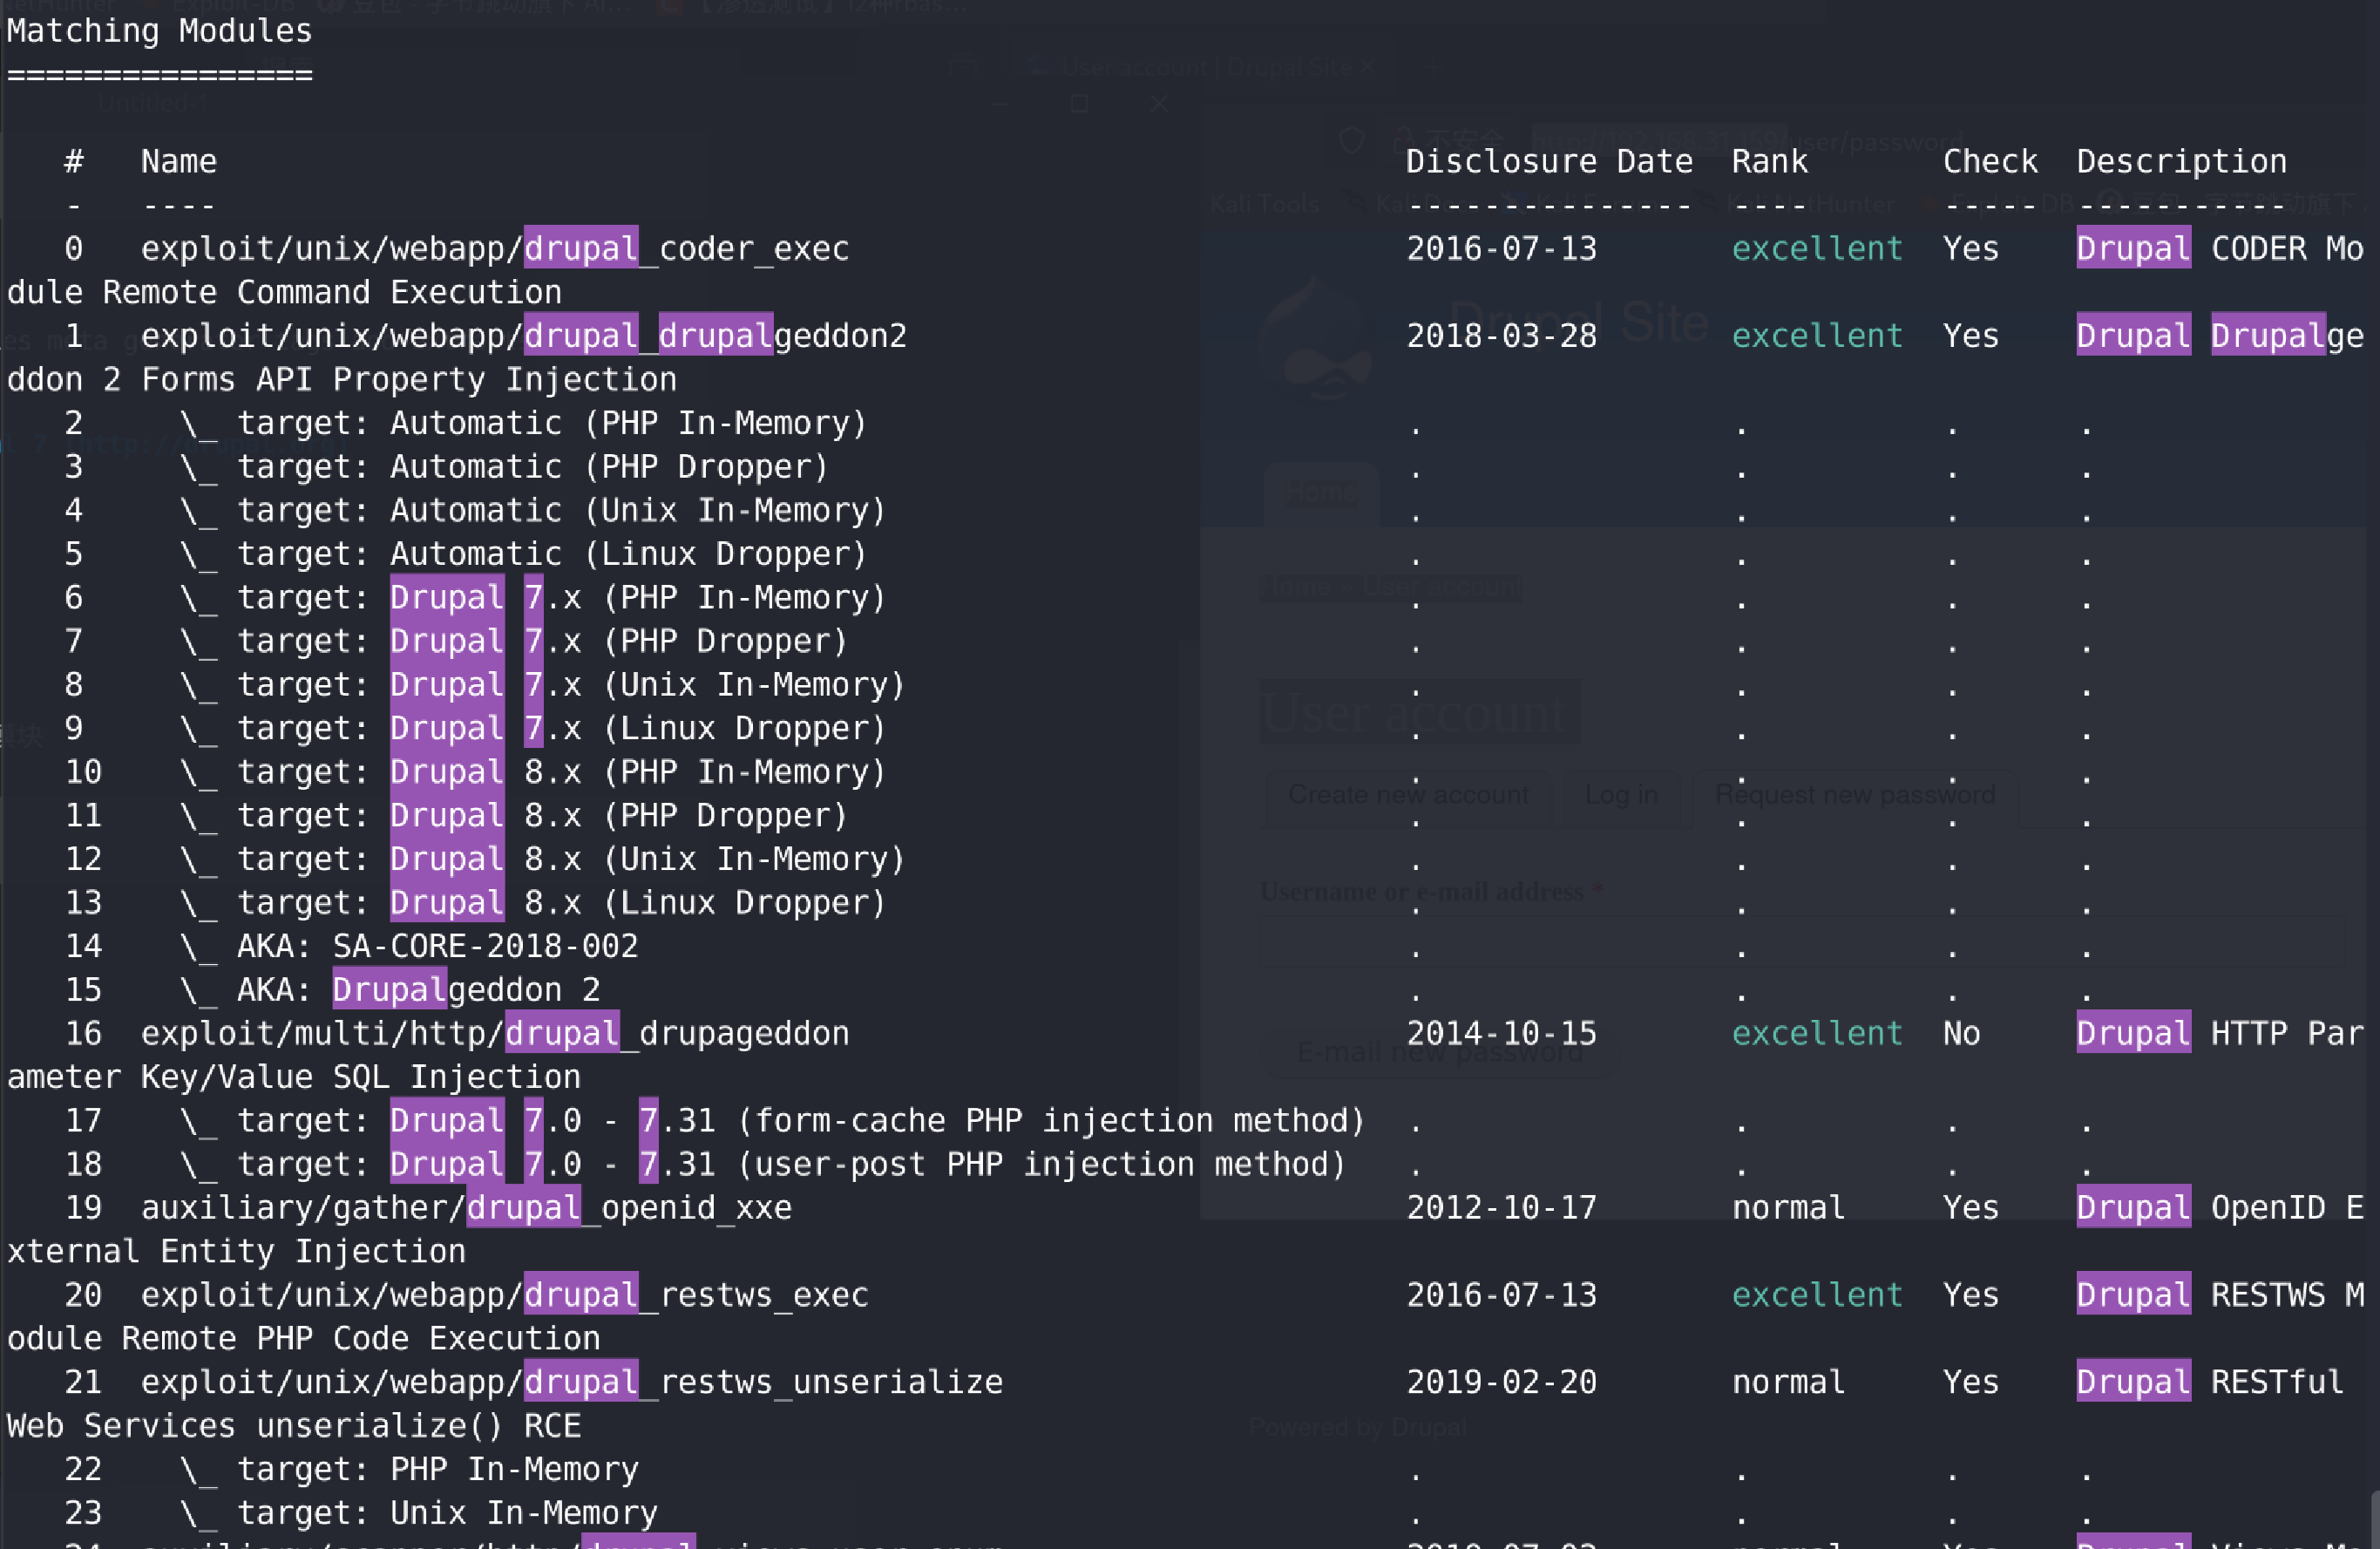Click wrapped text Forms API Property Injection

tap(409, 379)
